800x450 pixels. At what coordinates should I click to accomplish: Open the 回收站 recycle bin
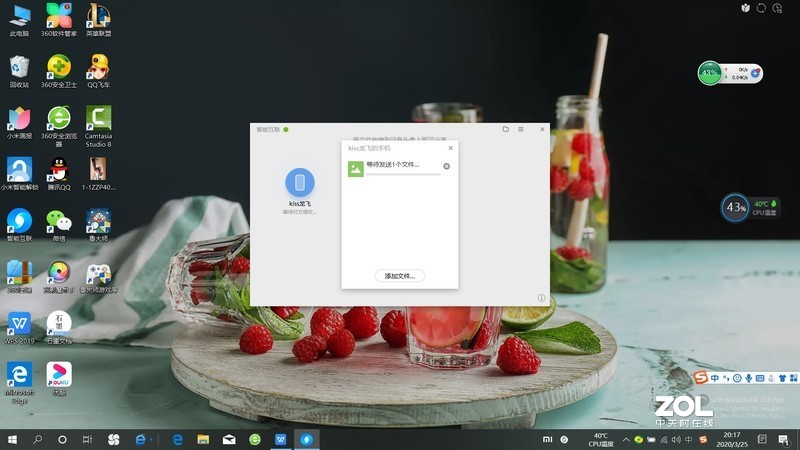pyautogui.click(x=19, y=71)
